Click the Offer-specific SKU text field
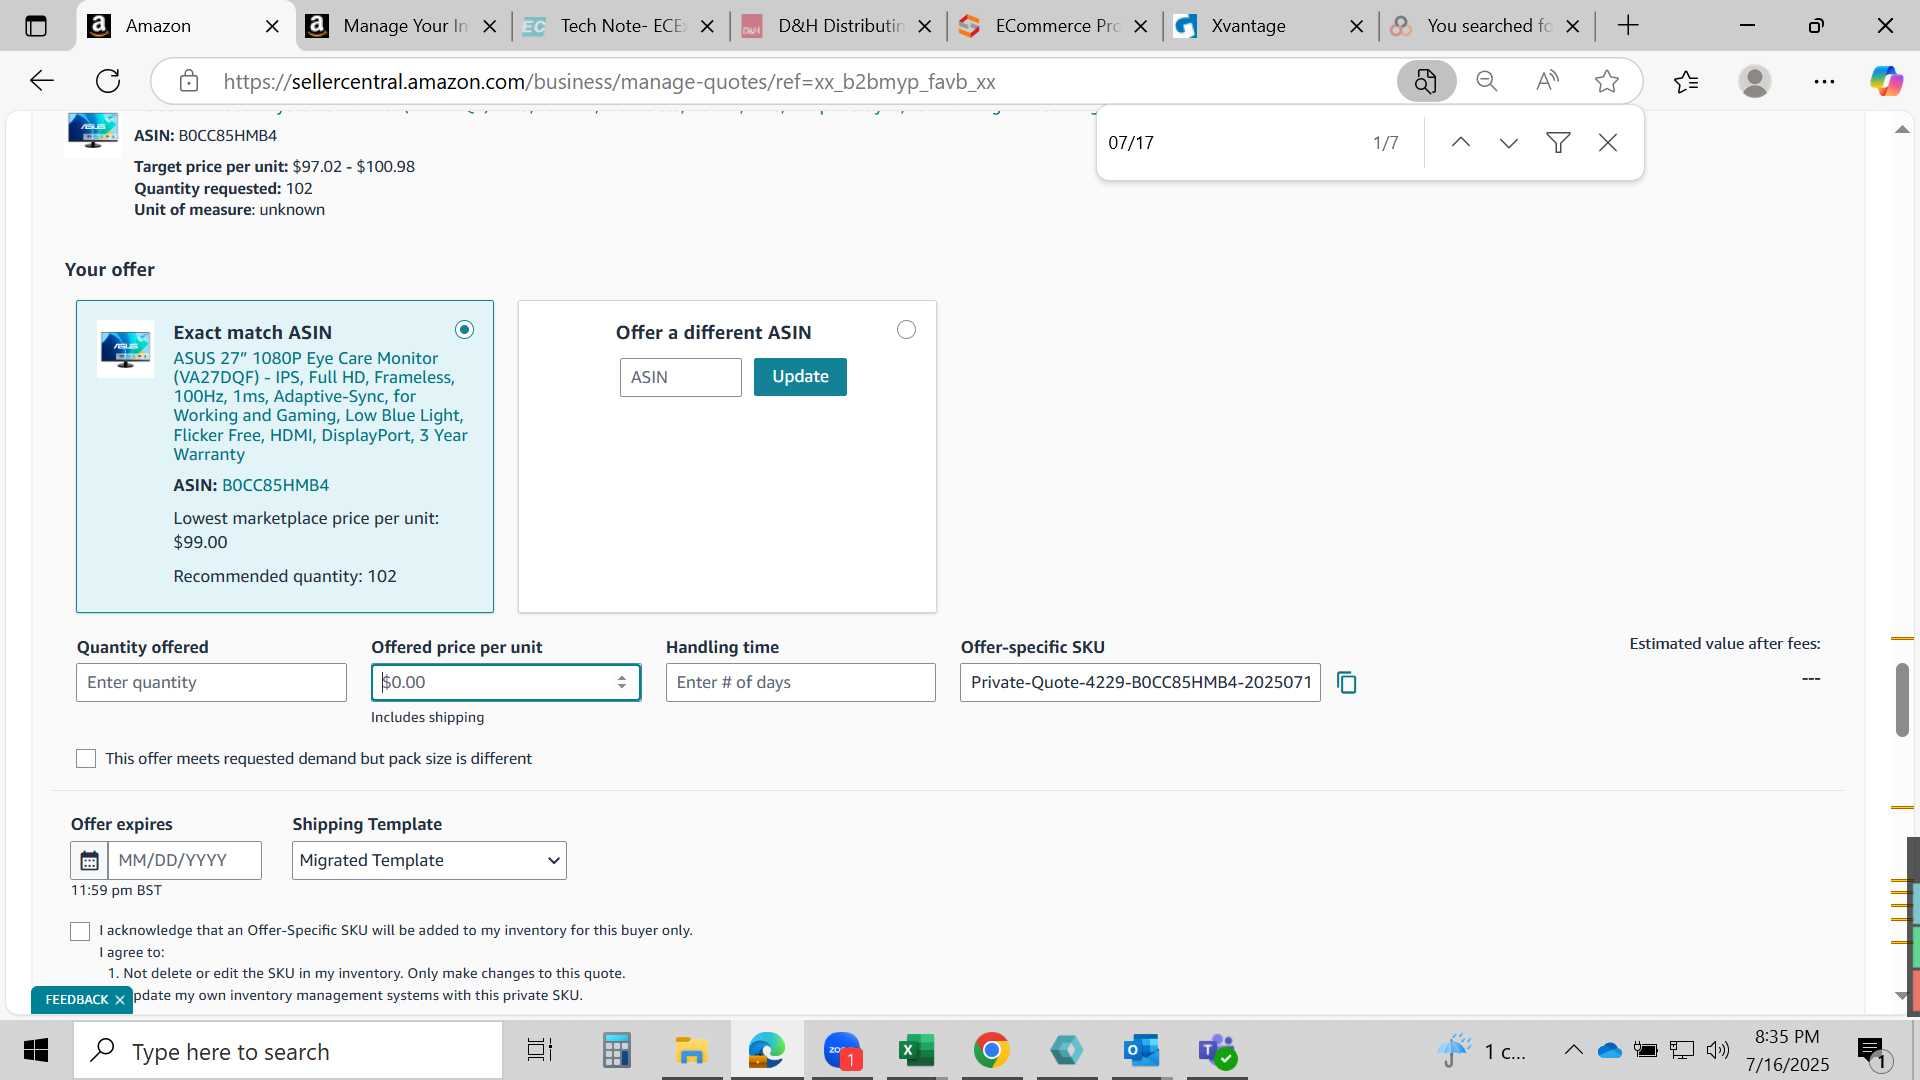Screen dimensions: 1920x1080 point(1140,682)
